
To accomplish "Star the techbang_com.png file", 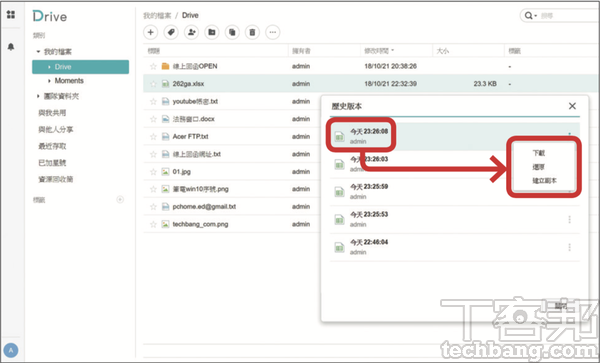I will pyautogui.click(x=153, y=224).
